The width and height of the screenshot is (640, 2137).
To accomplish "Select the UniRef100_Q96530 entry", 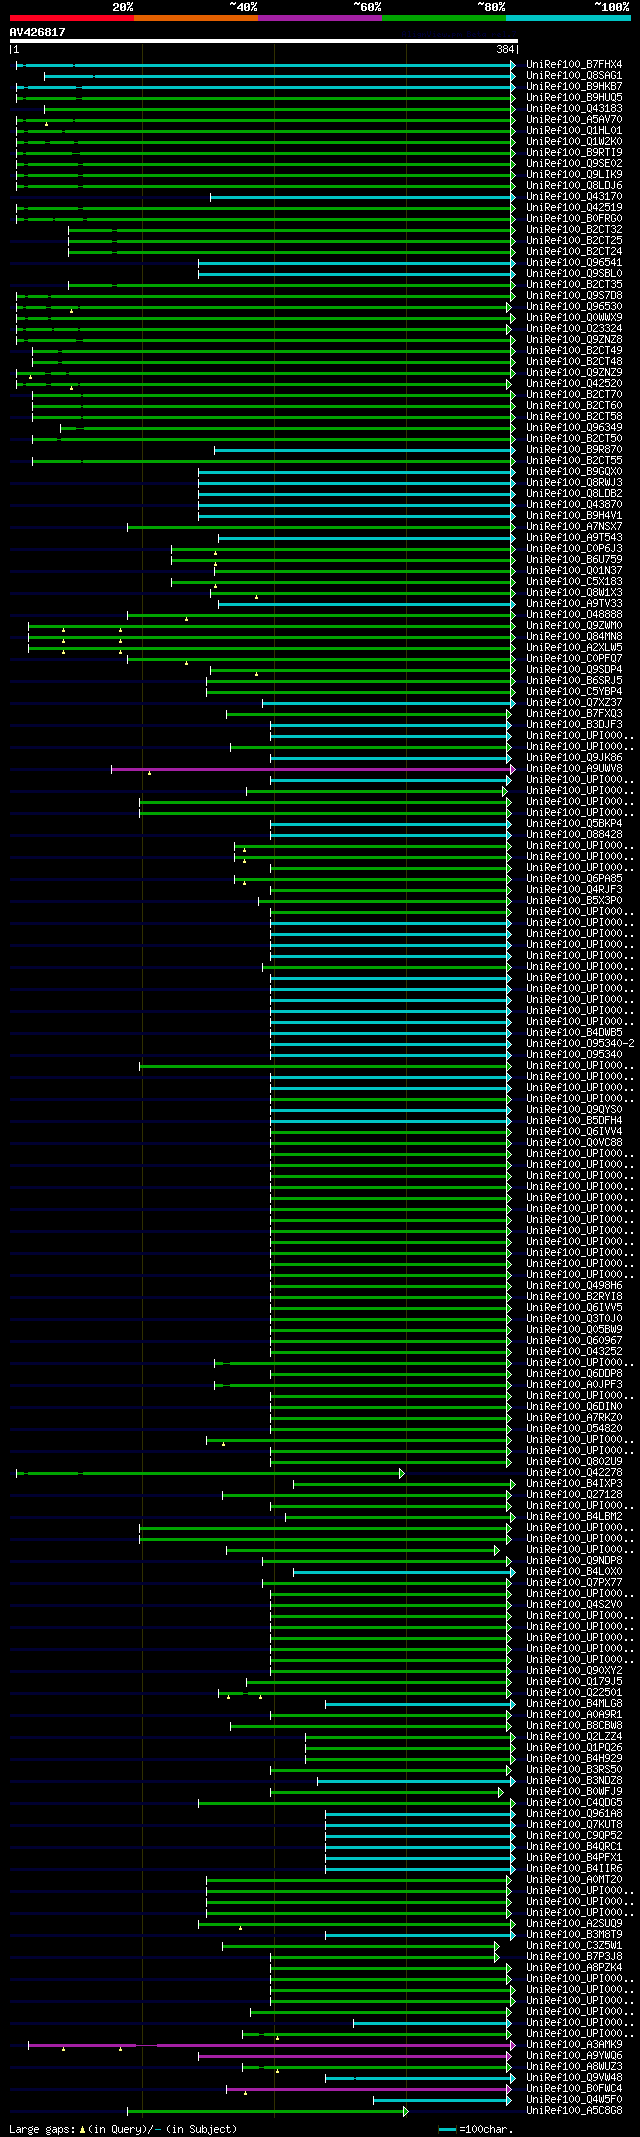I will [x=574, y=307].
